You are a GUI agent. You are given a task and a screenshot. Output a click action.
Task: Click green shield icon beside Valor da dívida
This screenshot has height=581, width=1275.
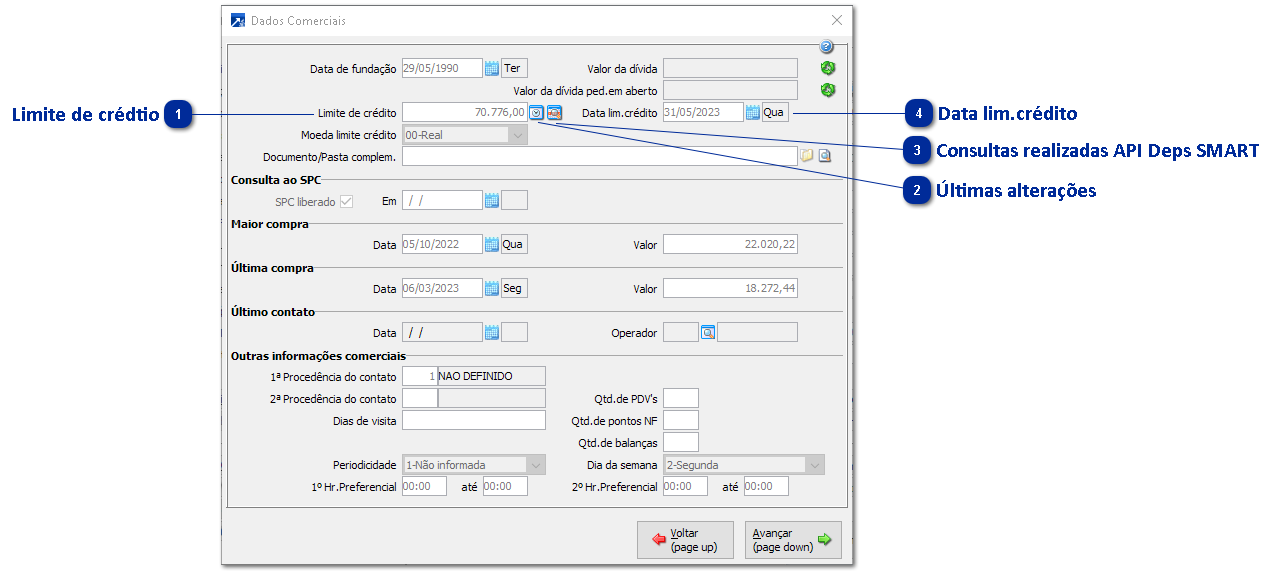coord(827,68)
